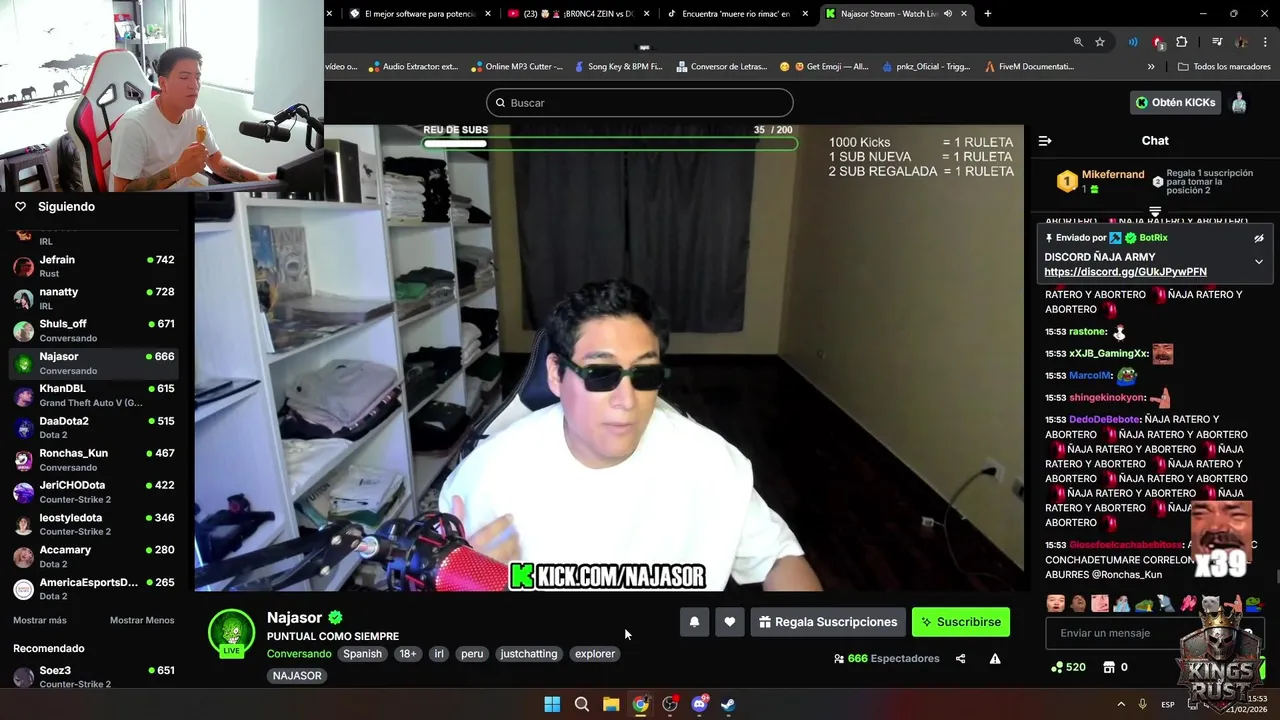
Task: Open DaaDota2 channel in the sidebar
Action: tap(95, 427)
